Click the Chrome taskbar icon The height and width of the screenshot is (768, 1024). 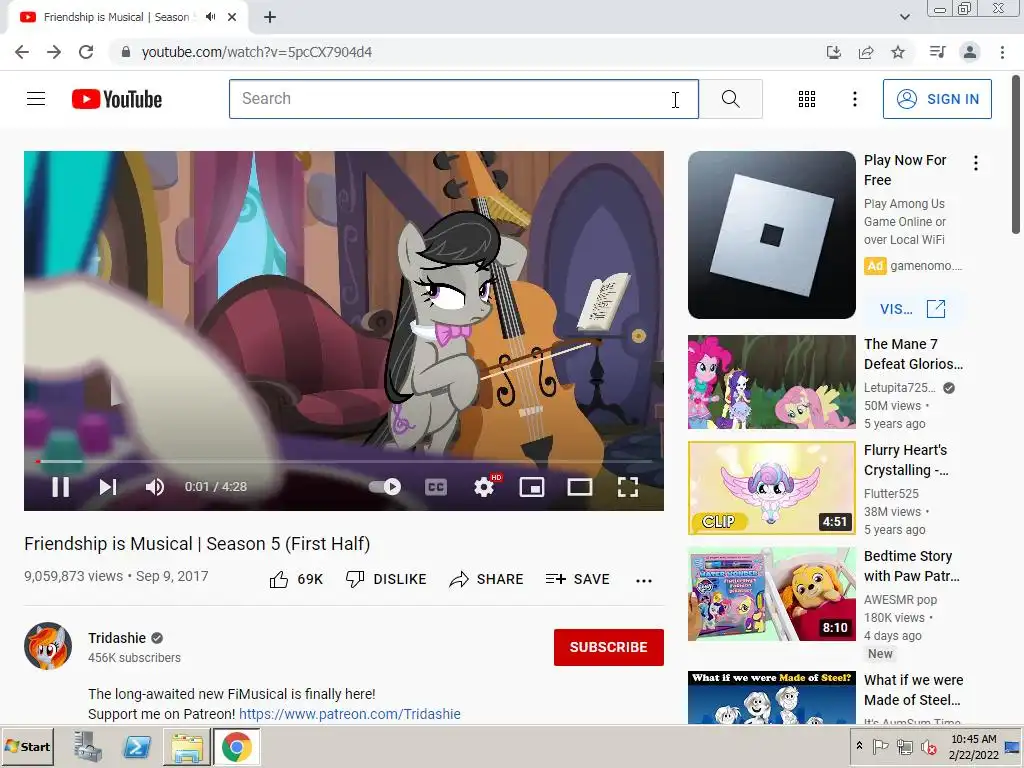click(x=236, y=747)
